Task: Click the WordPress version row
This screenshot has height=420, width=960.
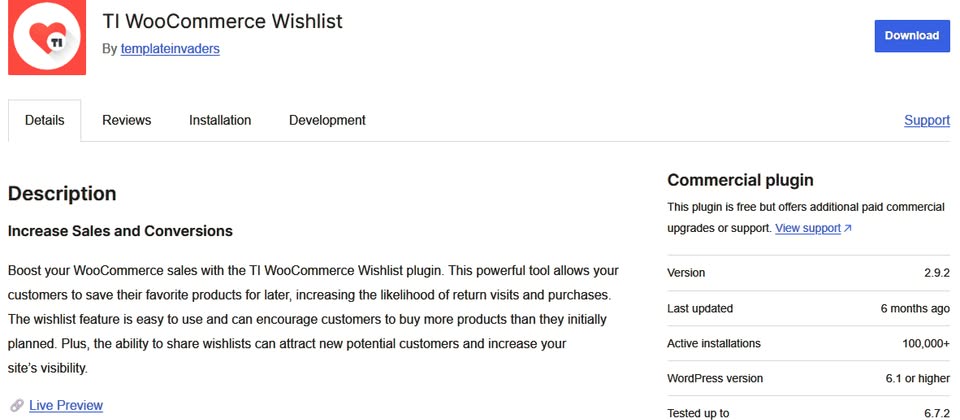Action: pos(809,378)
